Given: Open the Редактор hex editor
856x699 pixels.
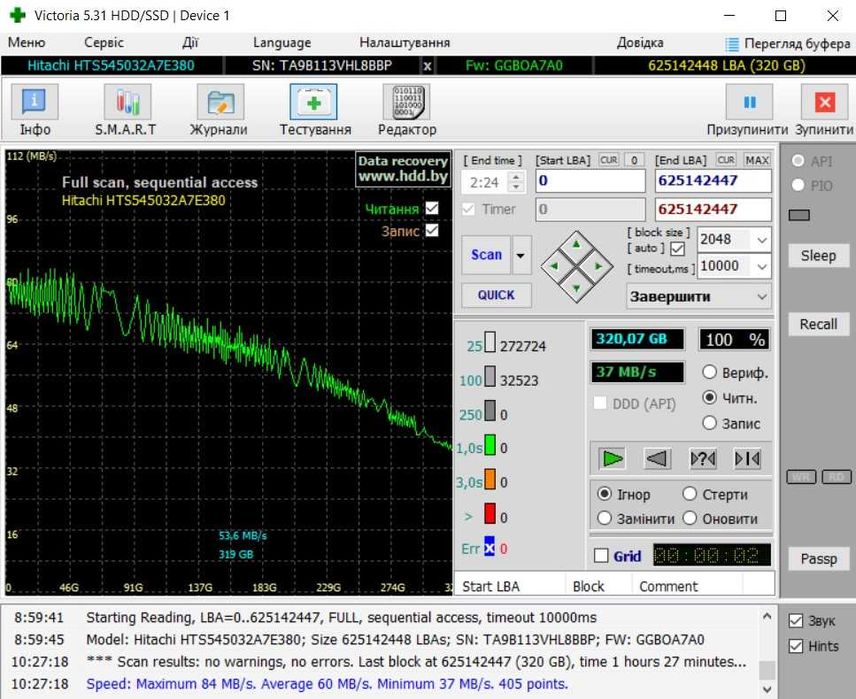Looking at the screenshot, I should pyautogui.click(x=406, y=102).
